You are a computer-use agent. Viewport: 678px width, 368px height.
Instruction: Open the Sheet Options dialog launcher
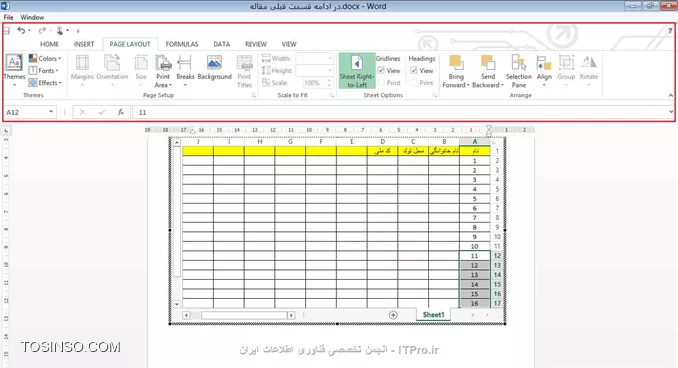[x=435, y=95]
